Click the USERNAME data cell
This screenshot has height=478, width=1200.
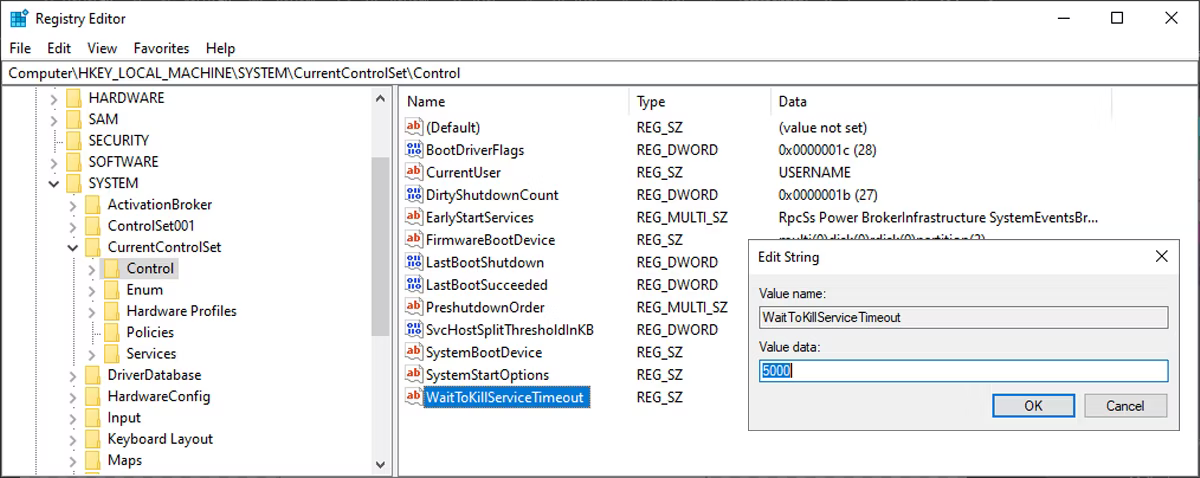pos(815,172)
